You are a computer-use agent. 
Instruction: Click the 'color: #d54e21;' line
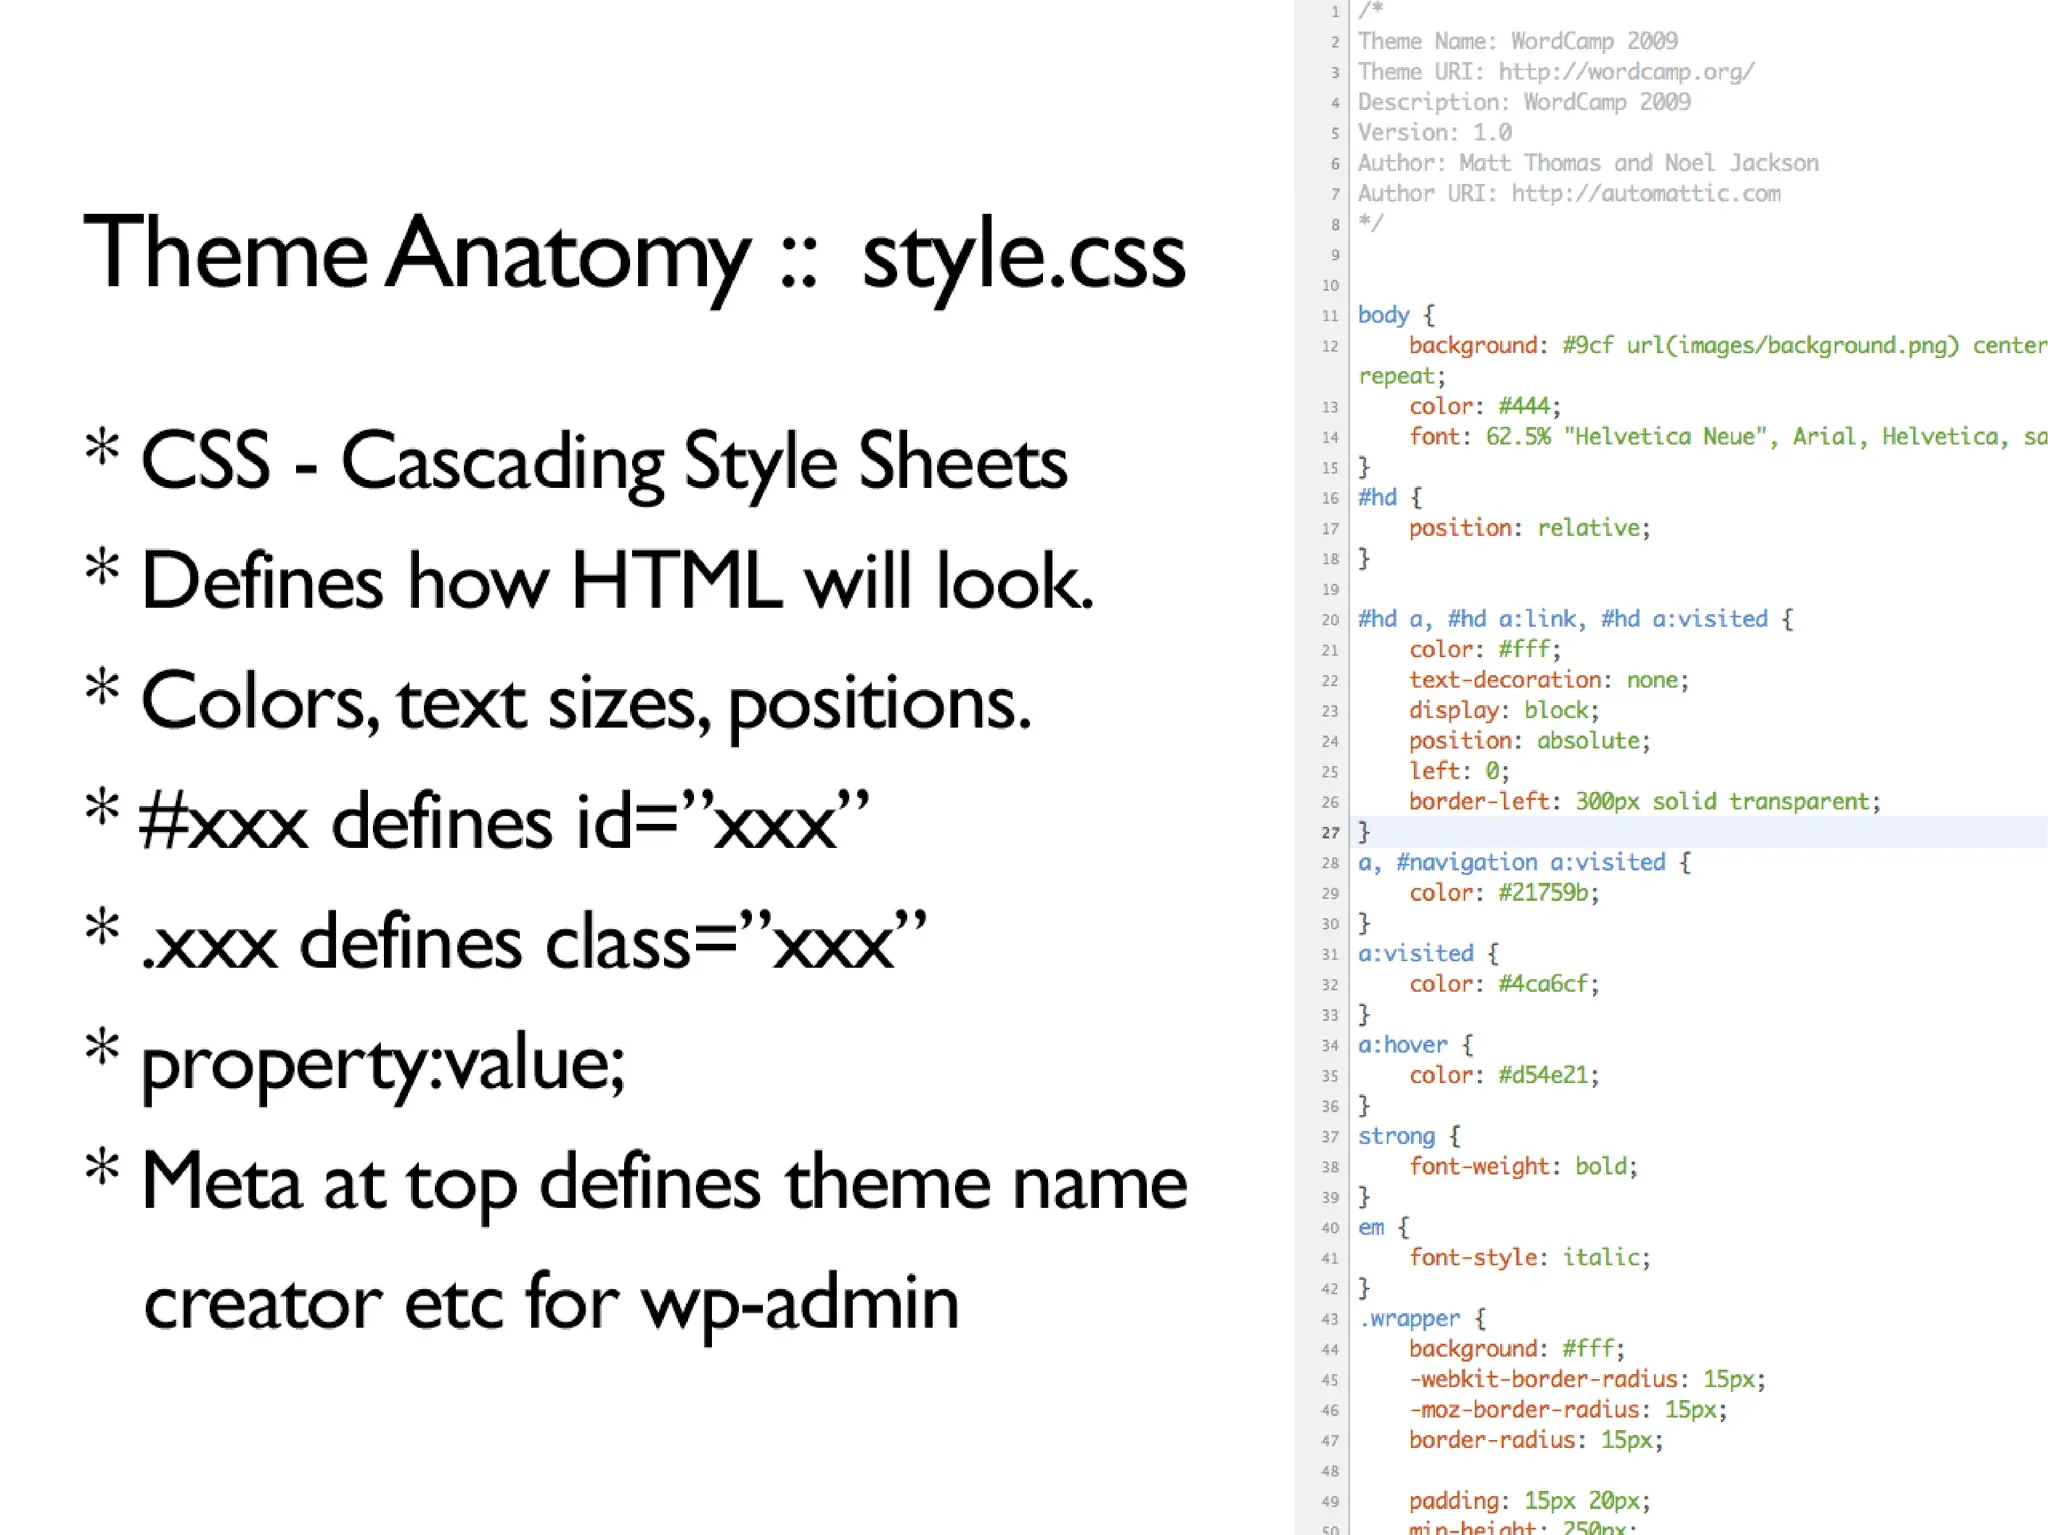(1504, 1075)
